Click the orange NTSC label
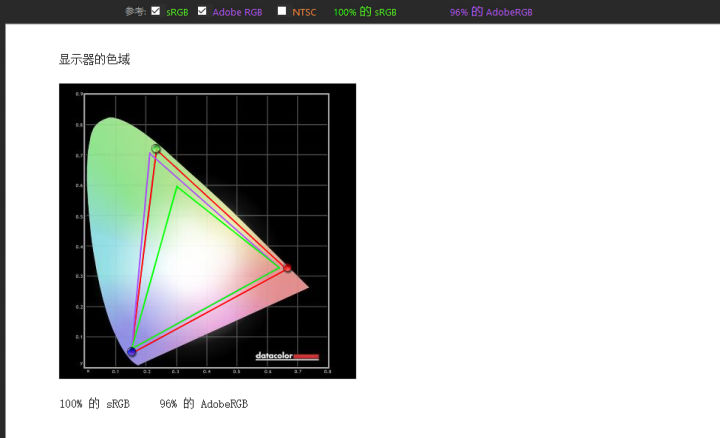The image size is (720, 438). tap(304, 12)
